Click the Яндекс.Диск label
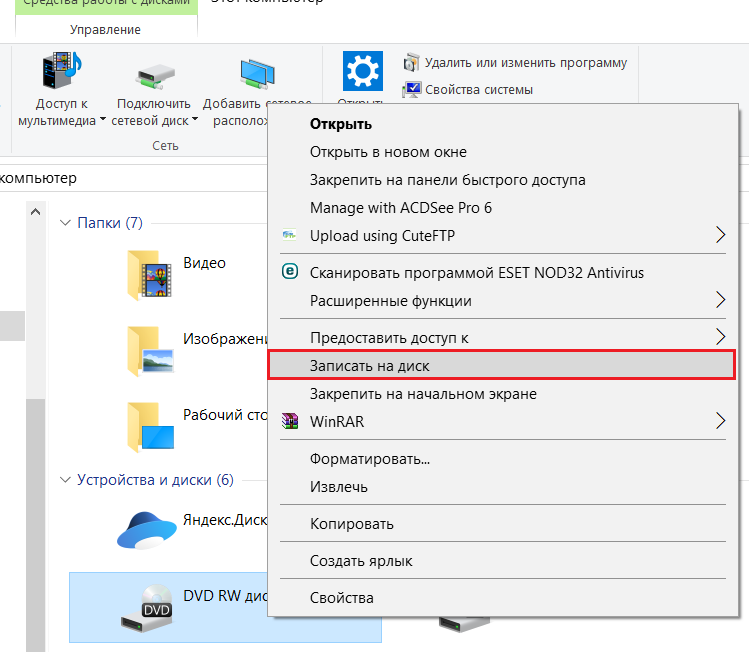Image resolution: width=749 pixels, height=652 pixels. pyautogui.click(x=225, y=520)
